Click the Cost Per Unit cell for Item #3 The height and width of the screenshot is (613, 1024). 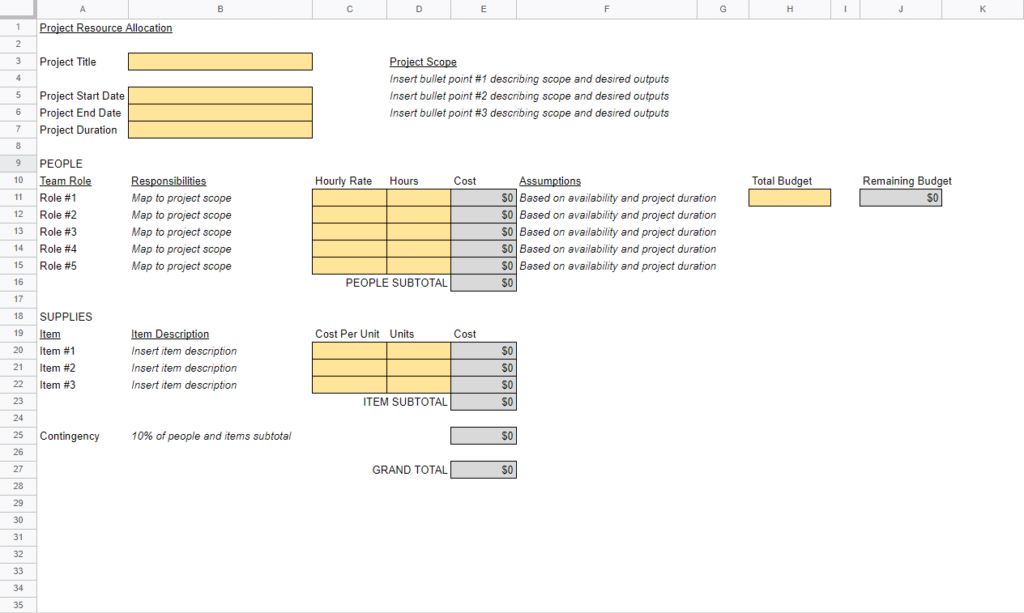coord(349,385)
